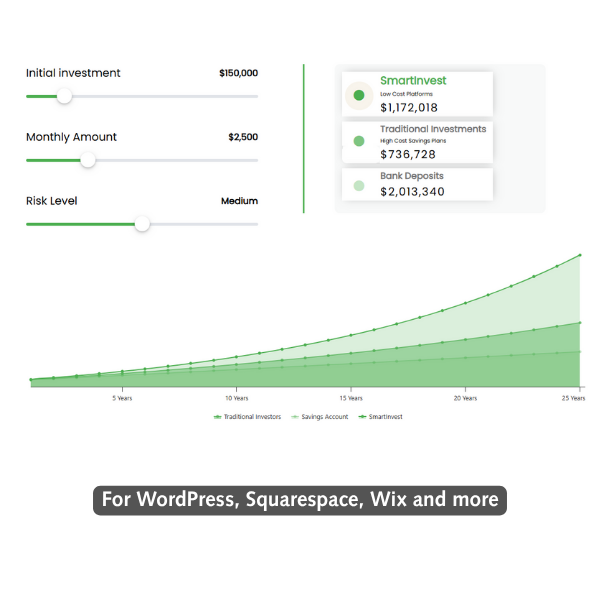Open the Traditional Investments result card
The width and height of the screenshot is (600, 600).
(417, 142)
